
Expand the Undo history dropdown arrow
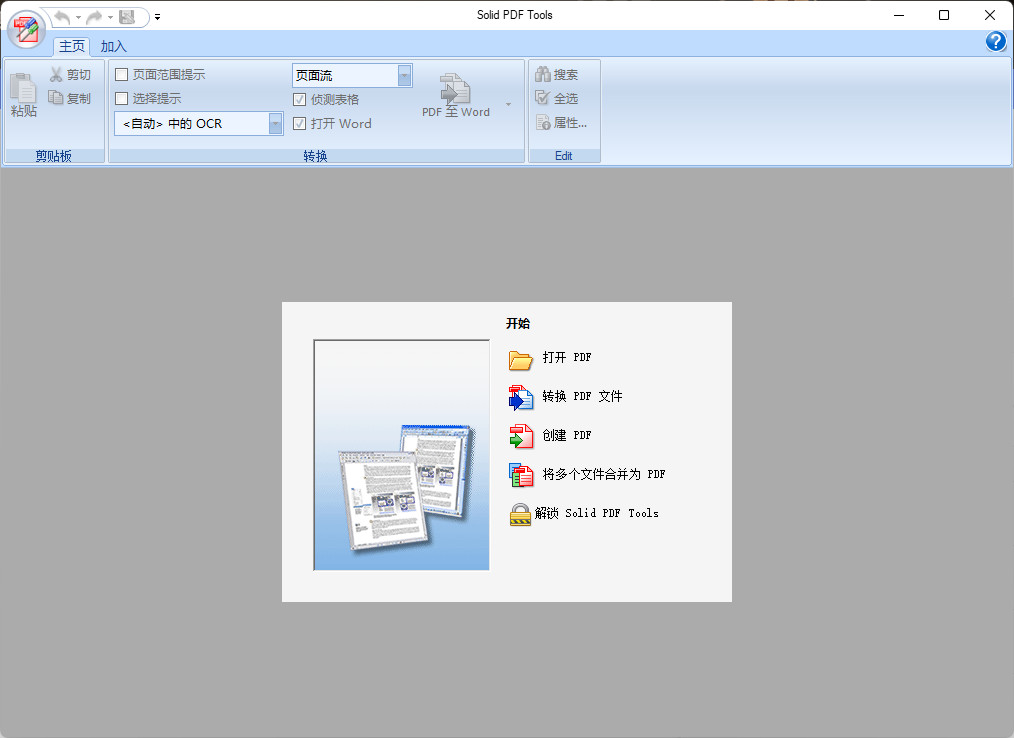click(78, 17)
